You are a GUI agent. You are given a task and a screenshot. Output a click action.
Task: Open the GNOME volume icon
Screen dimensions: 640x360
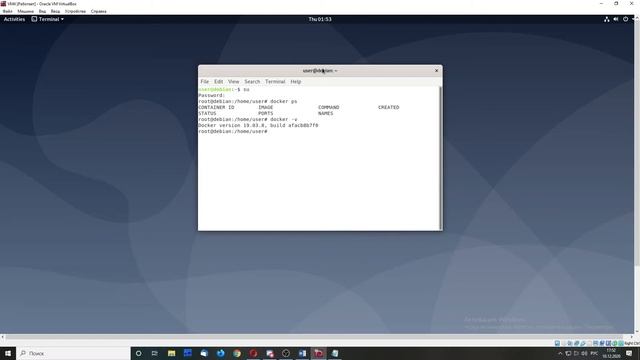(616, 19)
